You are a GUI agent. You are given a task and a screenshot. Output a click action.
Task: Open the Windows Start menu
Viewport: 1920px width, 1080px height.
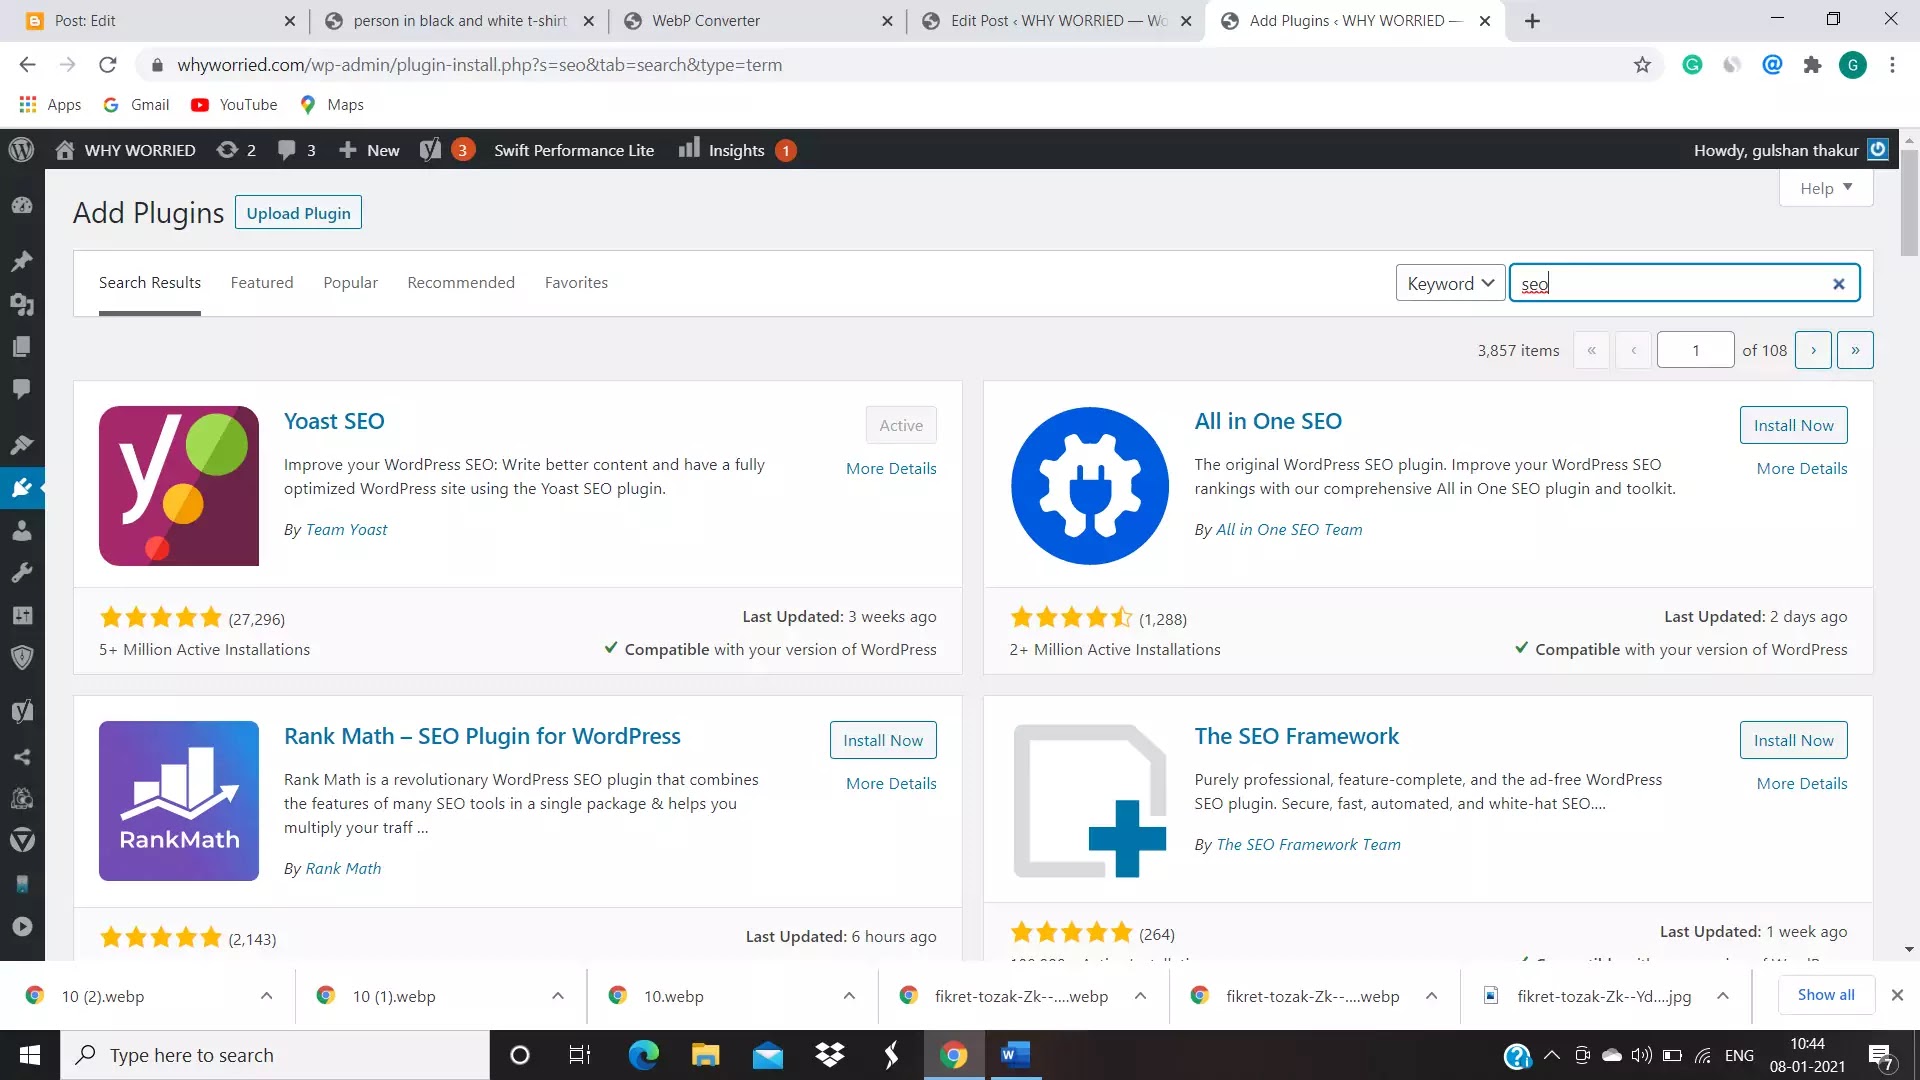pos(30,1055)
